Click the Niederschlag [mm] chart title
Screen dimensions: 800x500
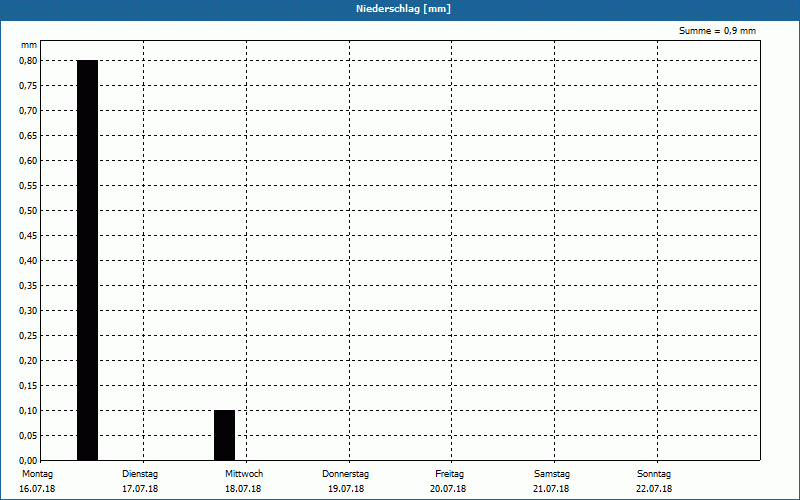[403, 9]
